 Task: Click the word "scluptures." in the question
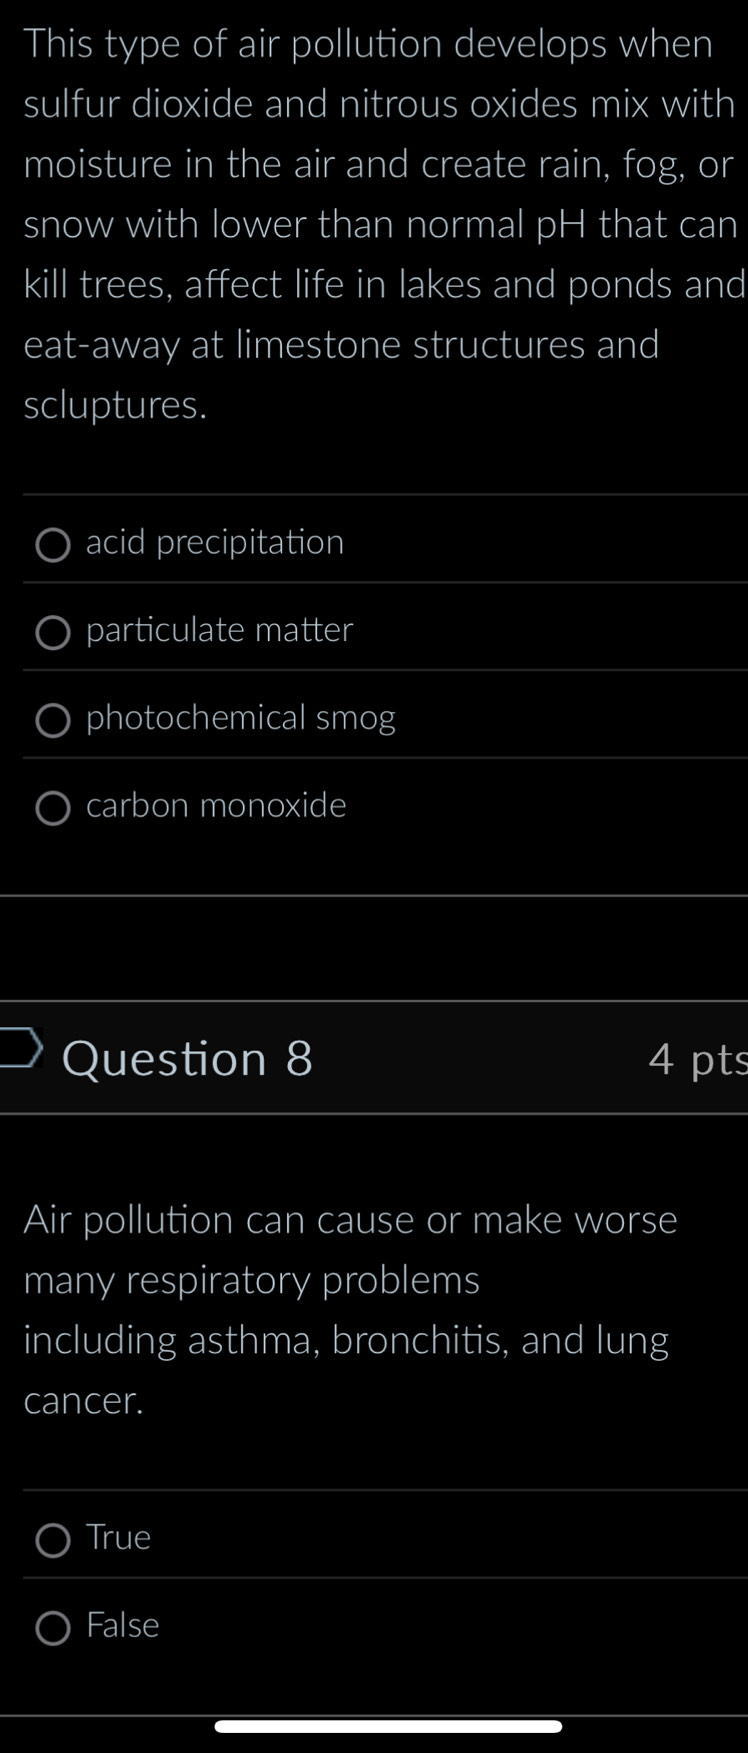(116, 405)
